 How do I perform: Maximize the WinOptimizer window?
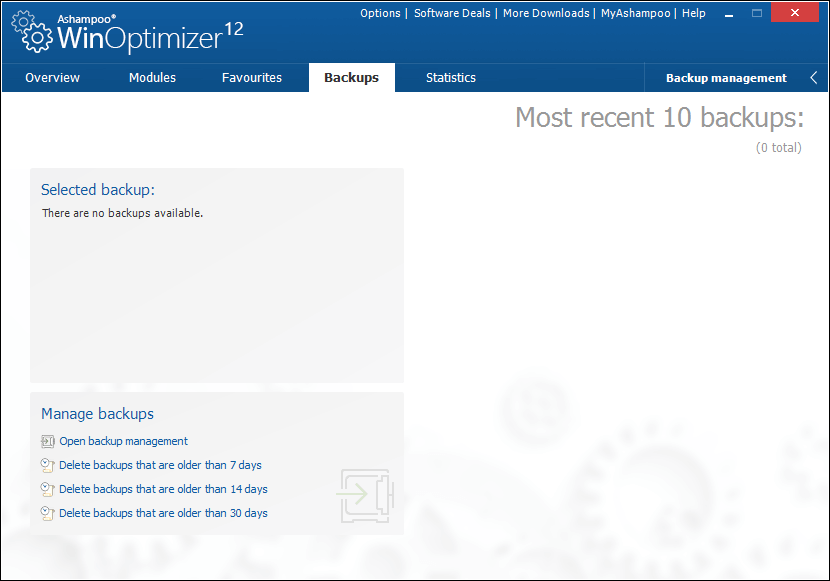point(757,13)
